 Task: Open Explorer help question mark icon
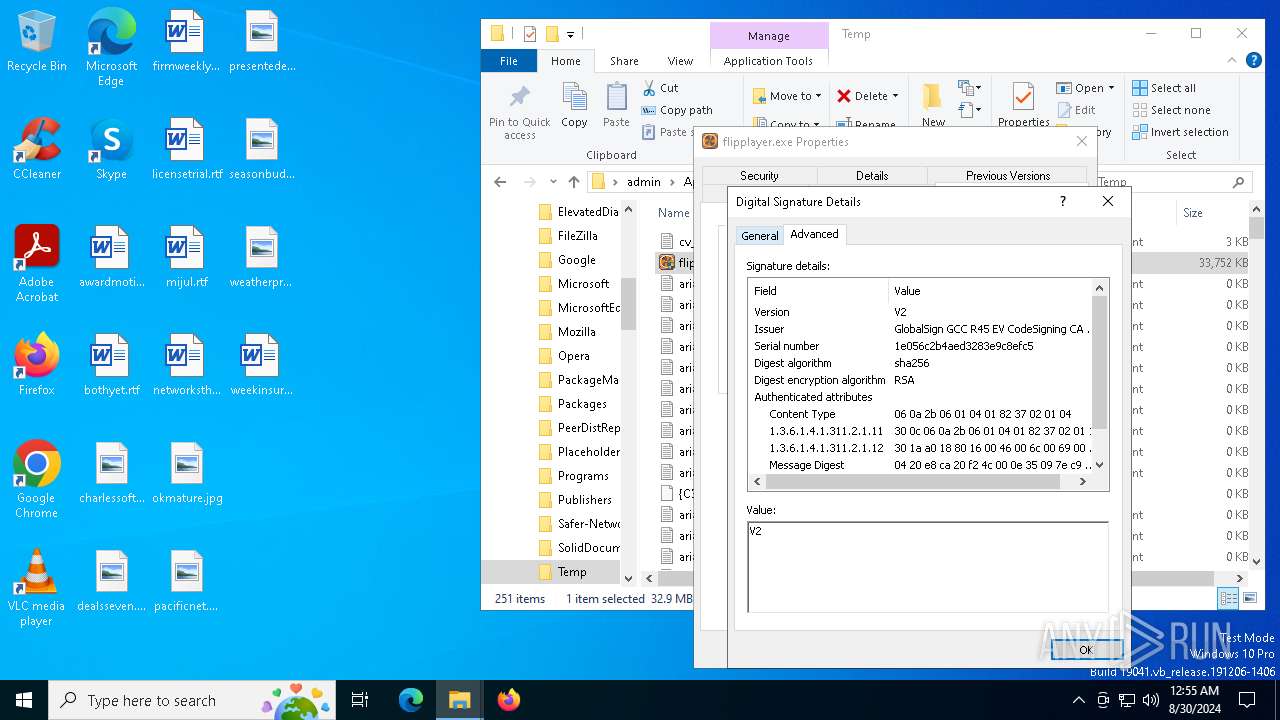point(1253,61)
